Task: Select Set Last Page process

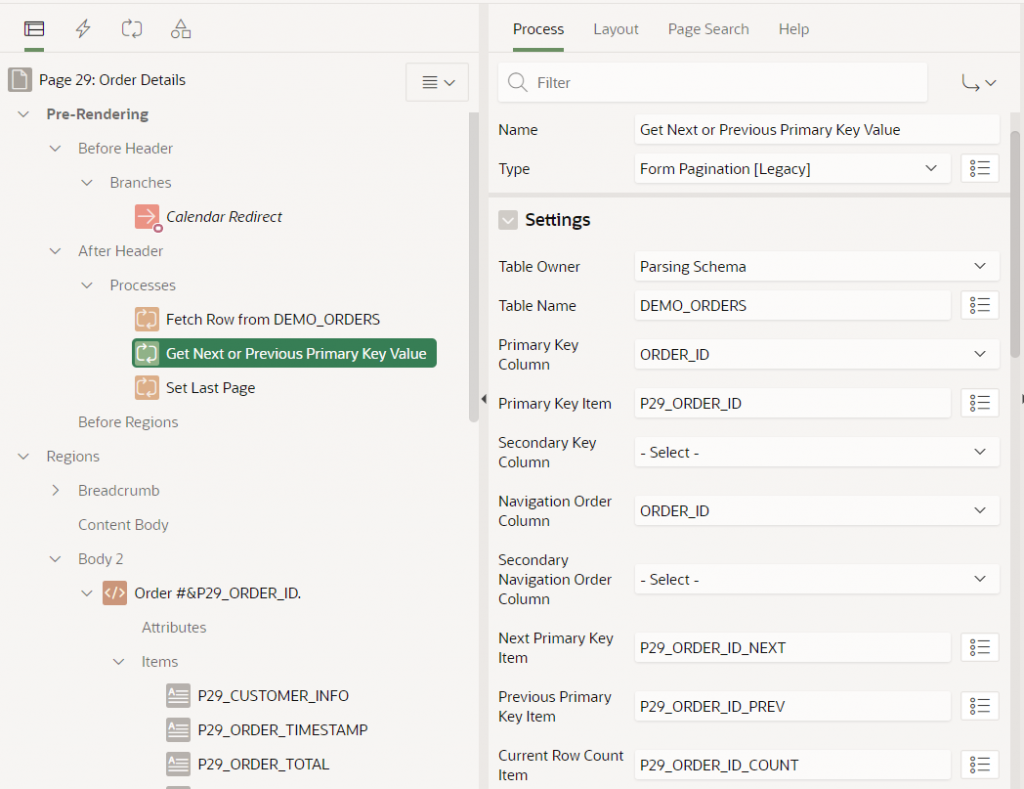Action: 210,388
